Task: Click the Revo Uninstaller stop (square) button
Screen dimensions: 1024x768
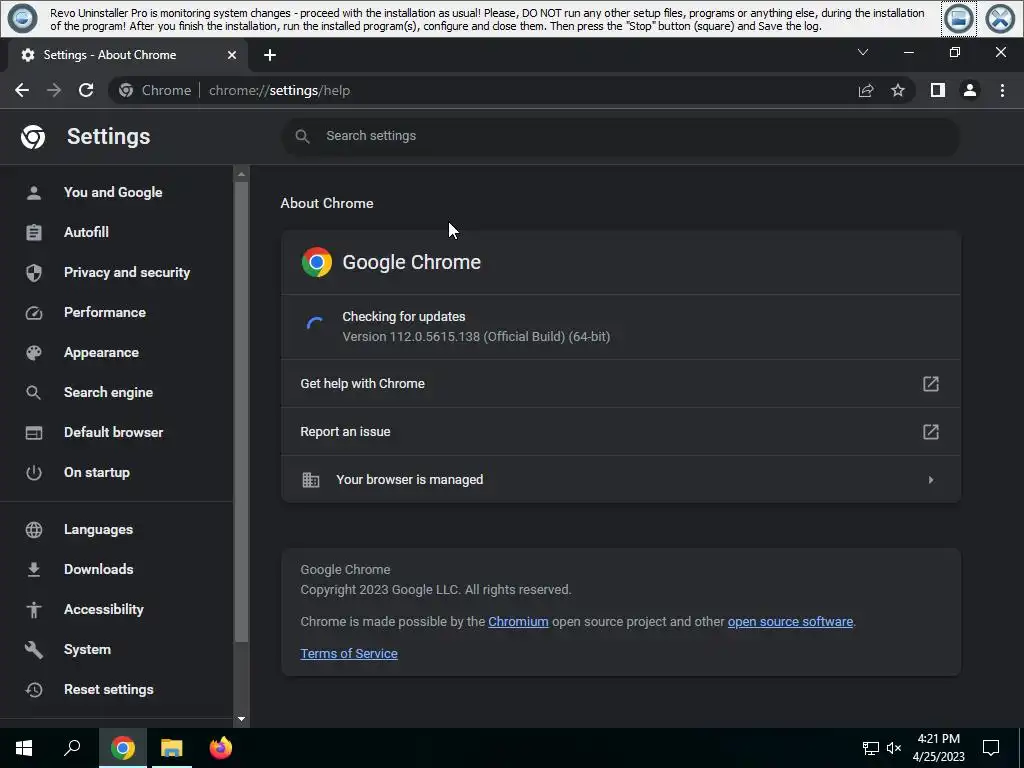Action: [958, 18]
